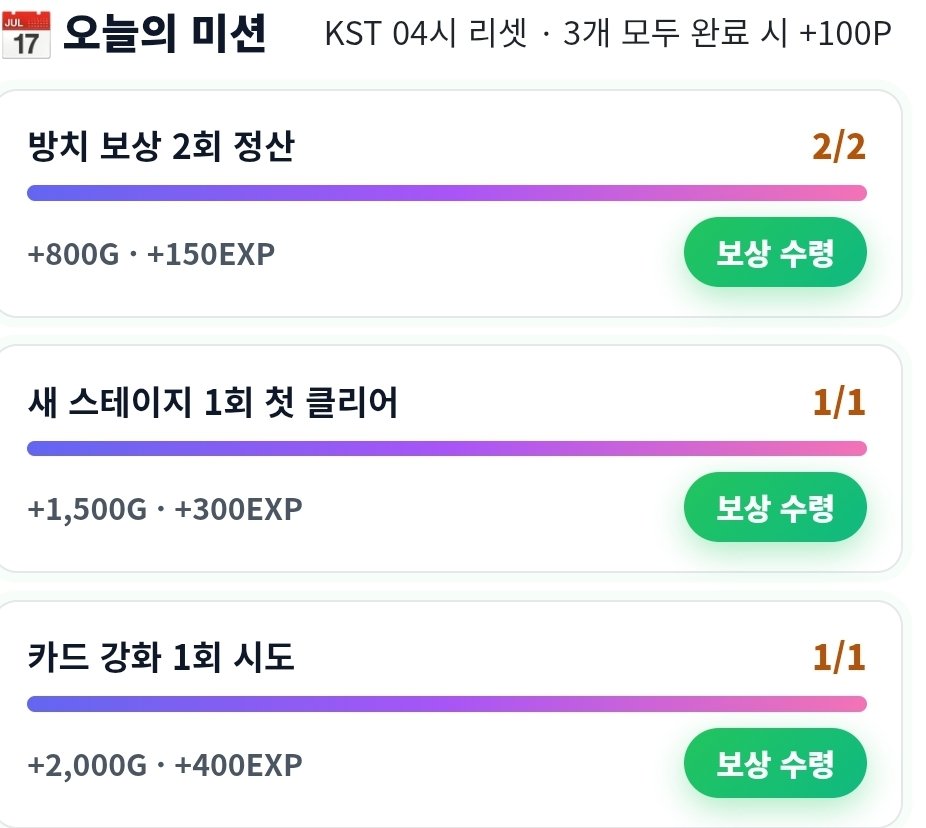This screenshot has width=926, height=828.
Task: Click the 방치 보상 2회 정산 progress bar
Action: pos(447,193)
